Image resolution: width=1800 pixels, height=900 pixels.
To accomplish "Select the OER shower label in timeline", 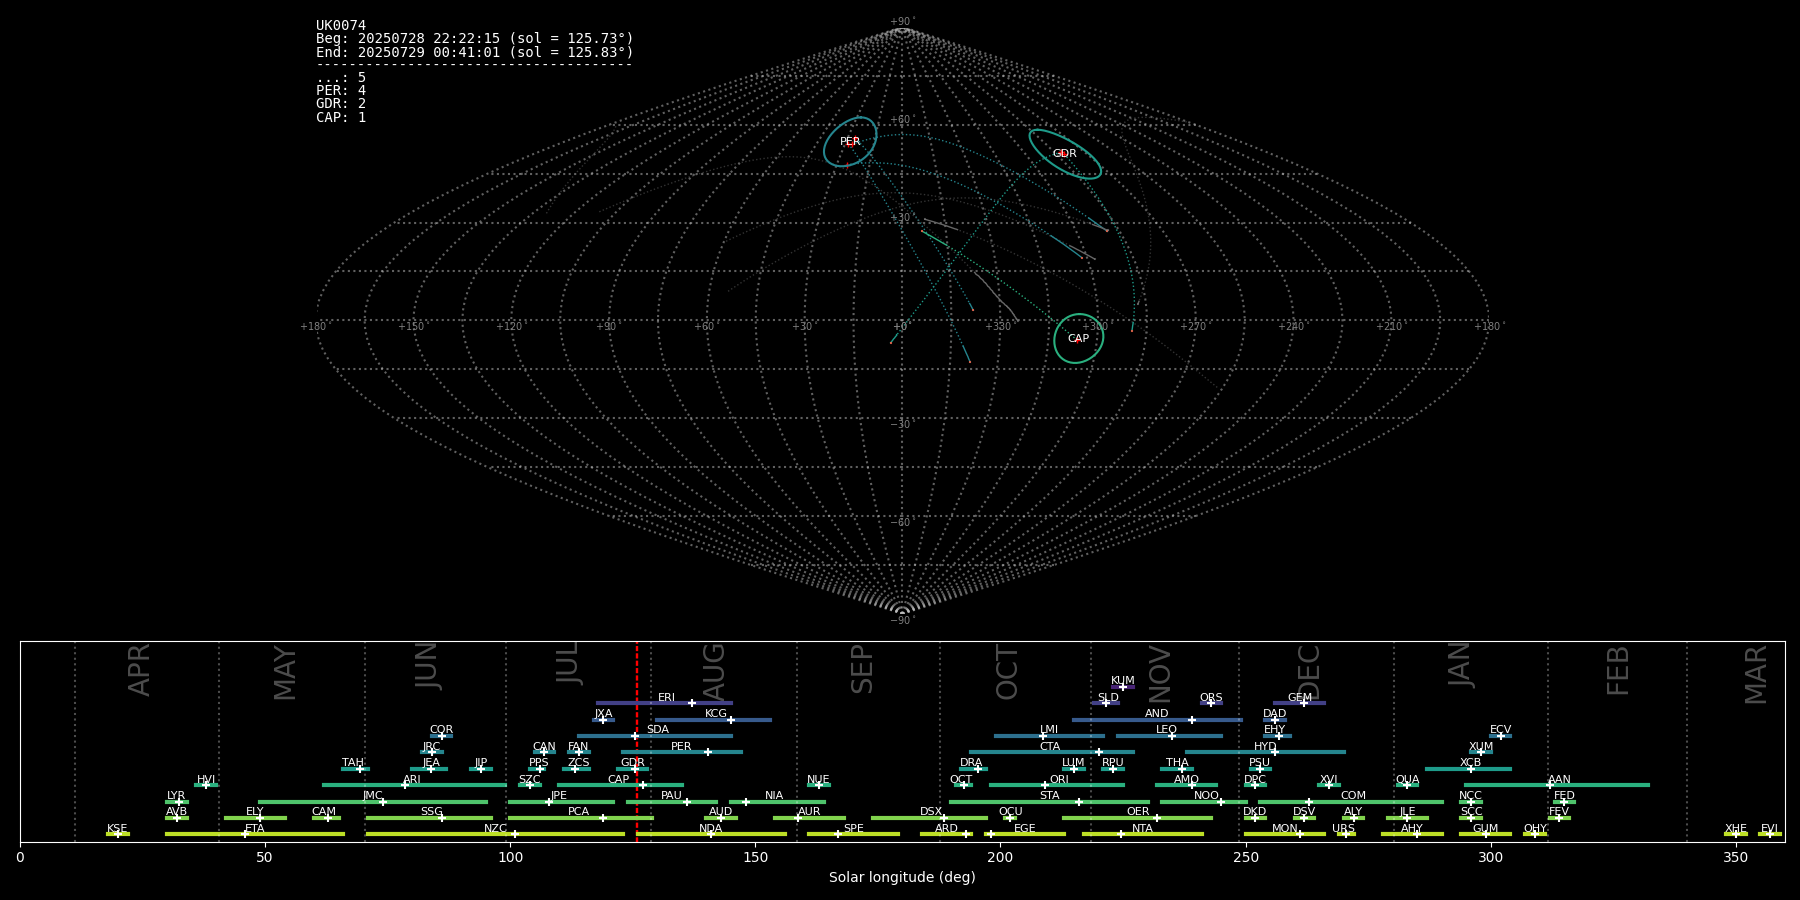I will point(1138,812).
